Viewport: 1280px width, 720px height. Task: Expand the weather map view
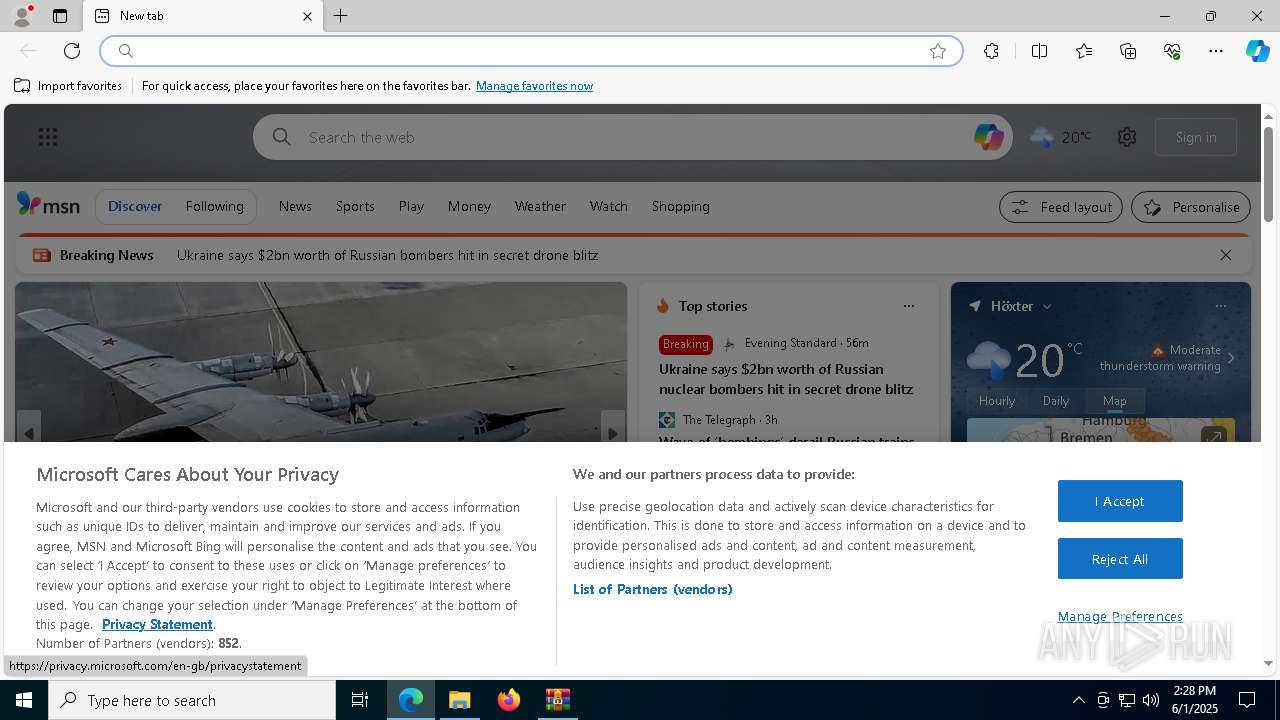click(x=1213, y=436)
